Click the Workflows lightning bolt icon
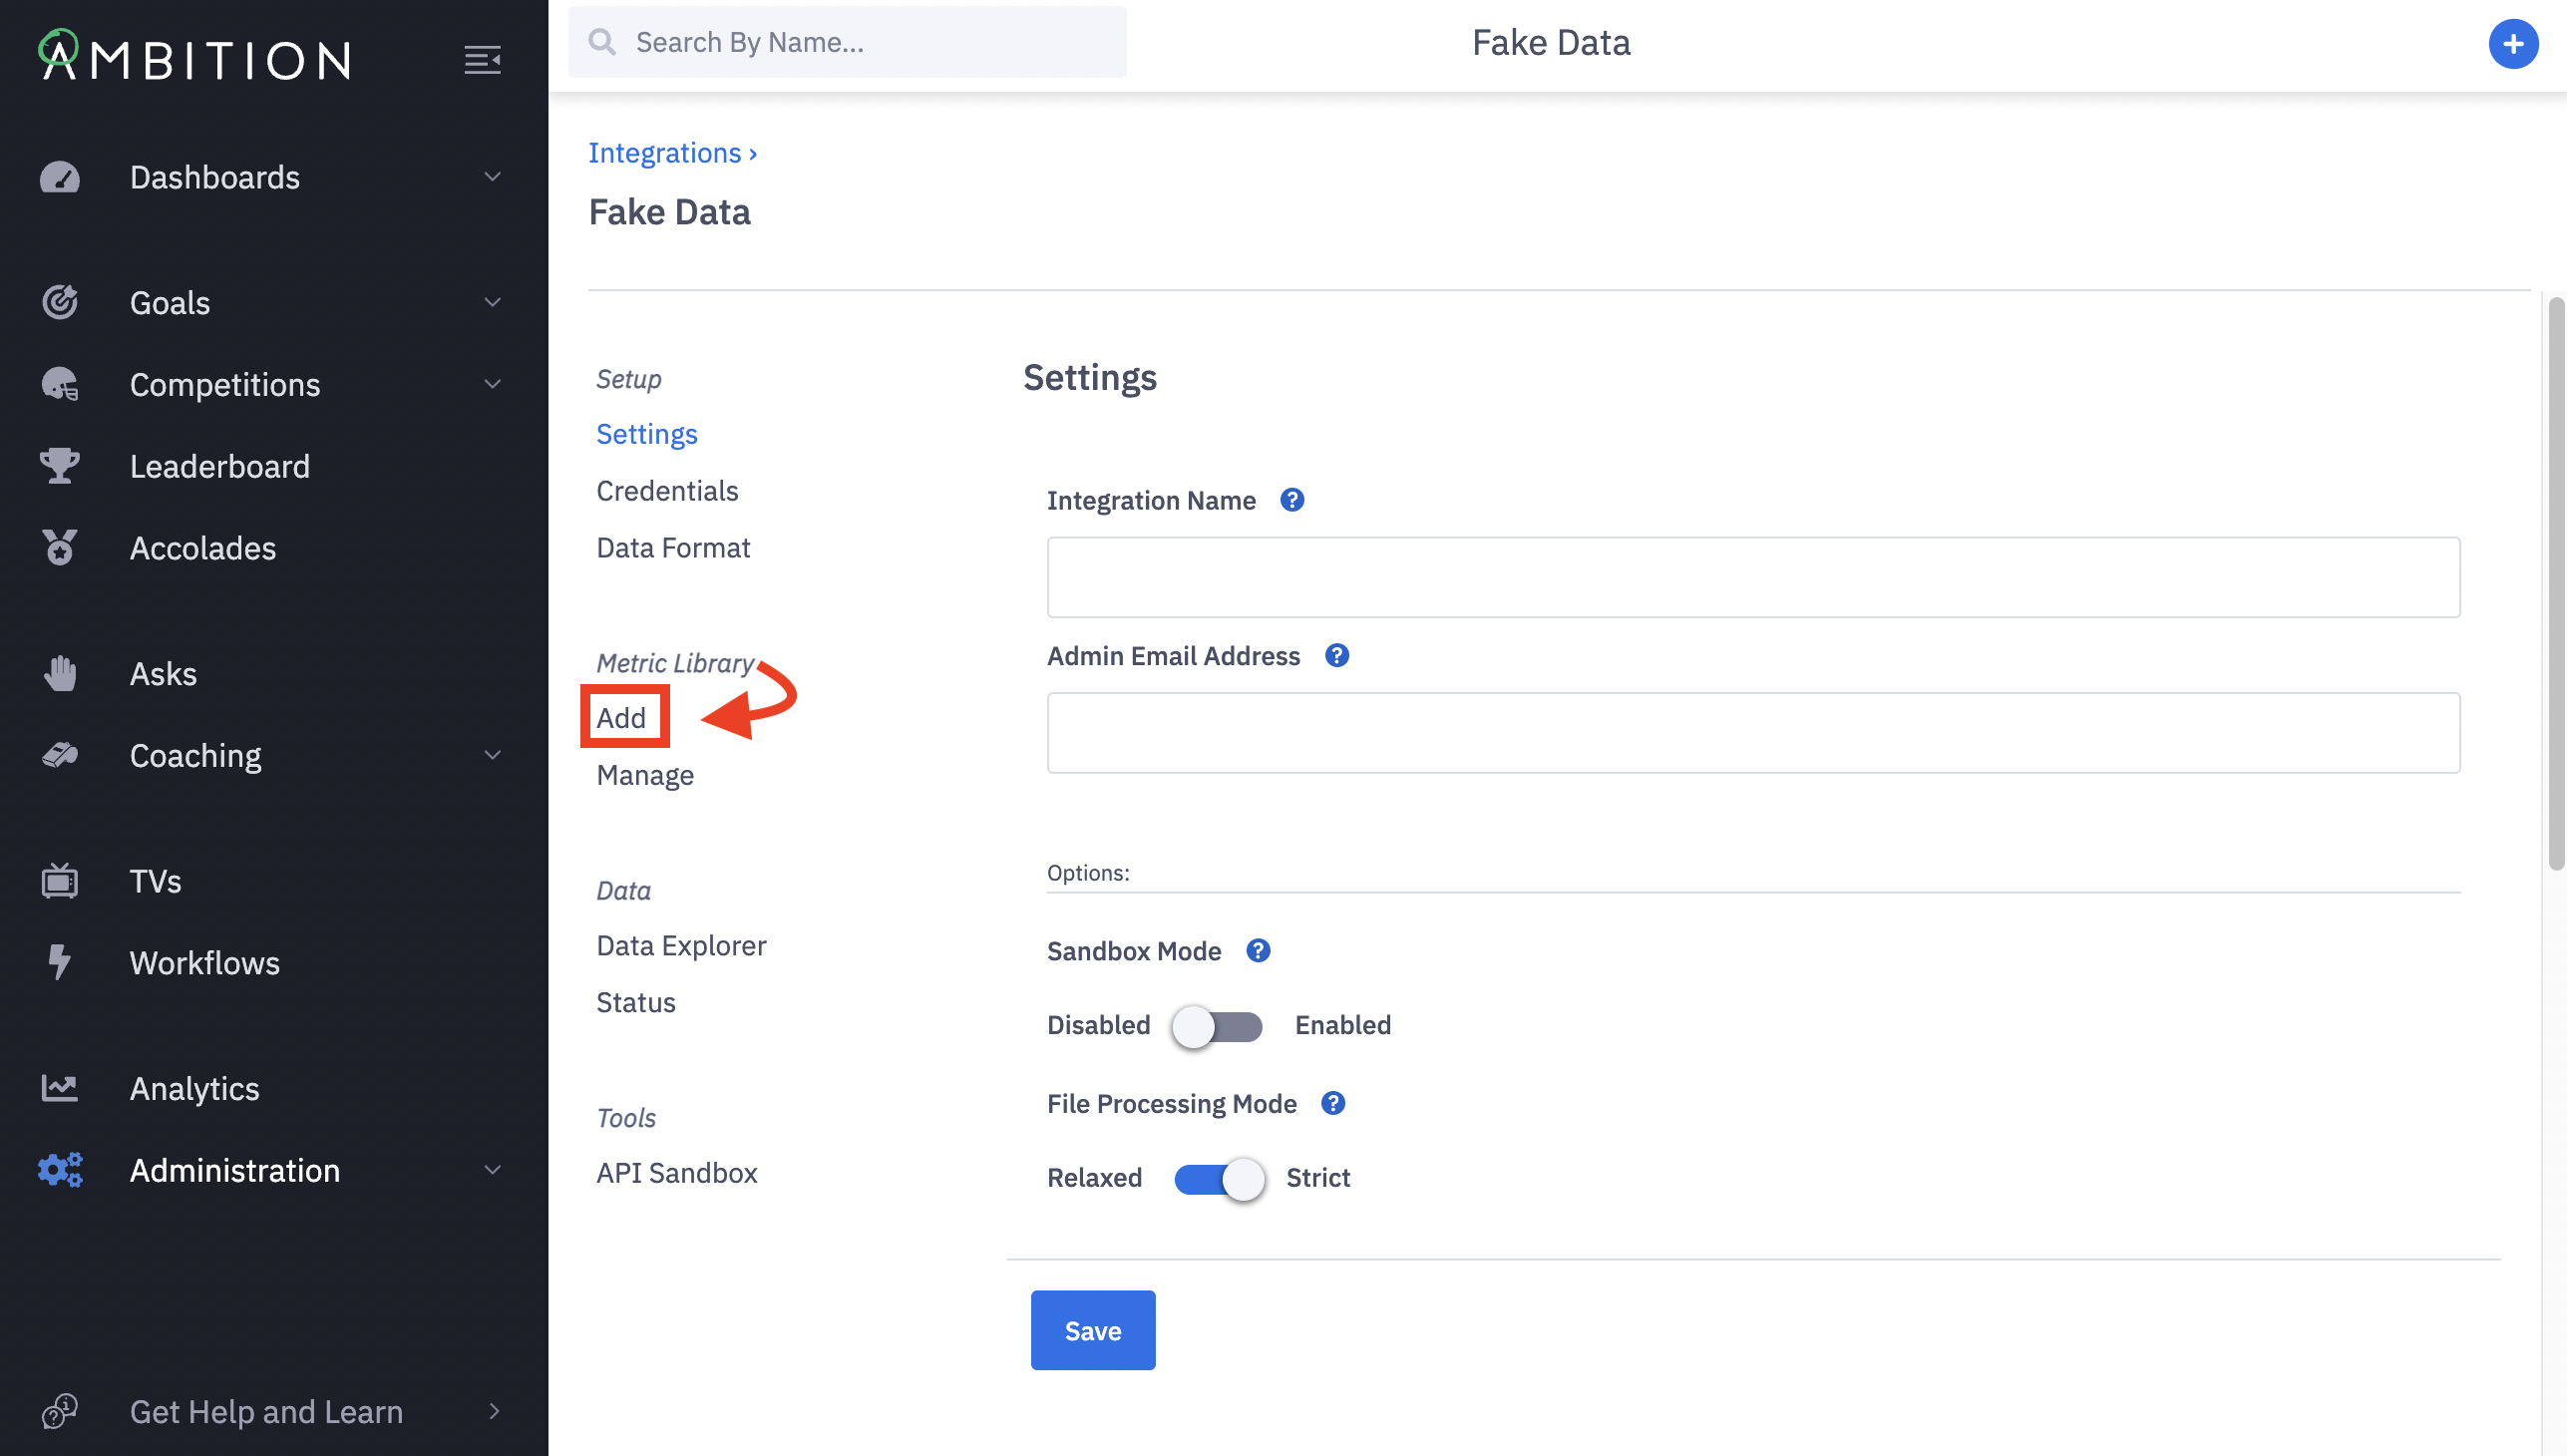Screen dimensions: 2567x1456 [x=60, y=962]
